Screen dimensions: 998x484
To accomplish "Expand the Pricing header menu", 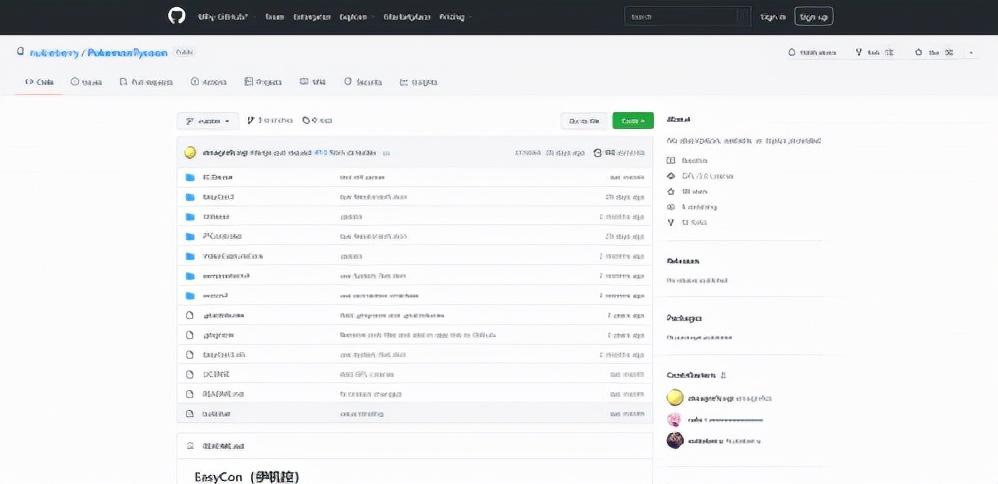I will [x=455, y=17].
